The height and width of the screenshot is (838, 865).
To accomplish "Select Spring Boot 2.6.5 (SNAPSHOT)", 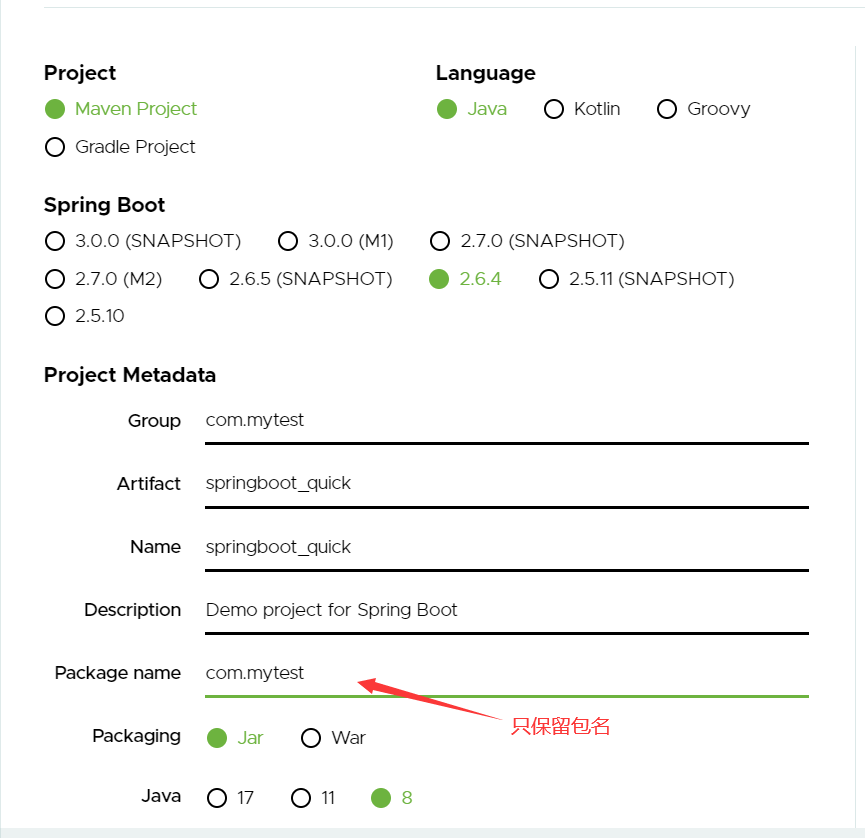I will click(209, 279).
